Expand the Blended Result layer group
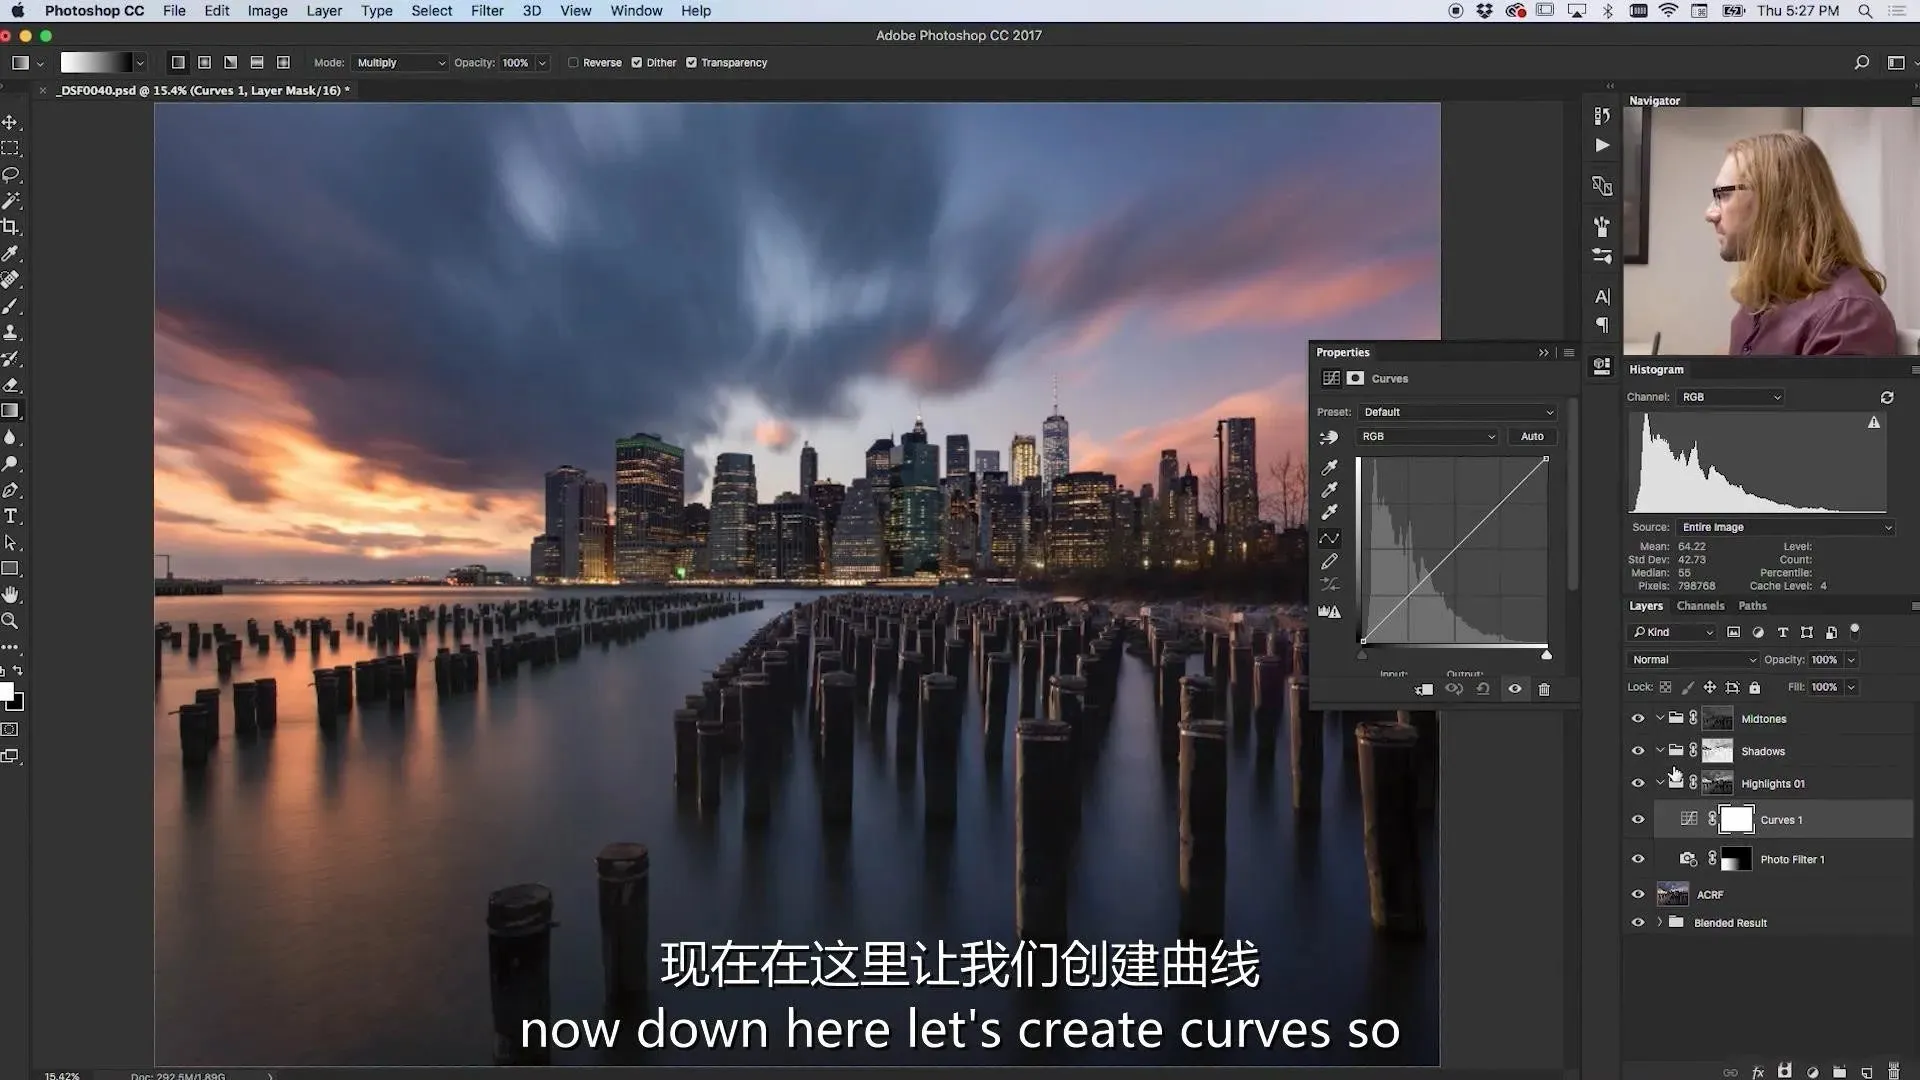This screenshot has height=1080, width=1920. pos(1660,922)
